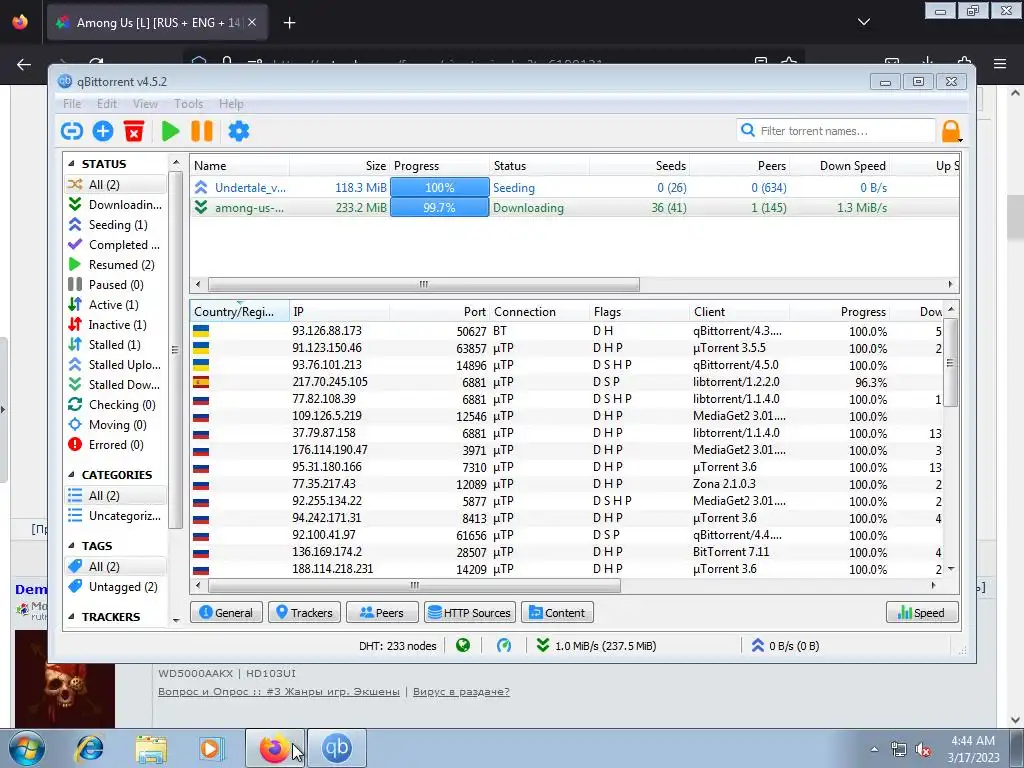Click the global upload speed indicator in status bar
Viewport: 1024px width, 768px height.
785,646
